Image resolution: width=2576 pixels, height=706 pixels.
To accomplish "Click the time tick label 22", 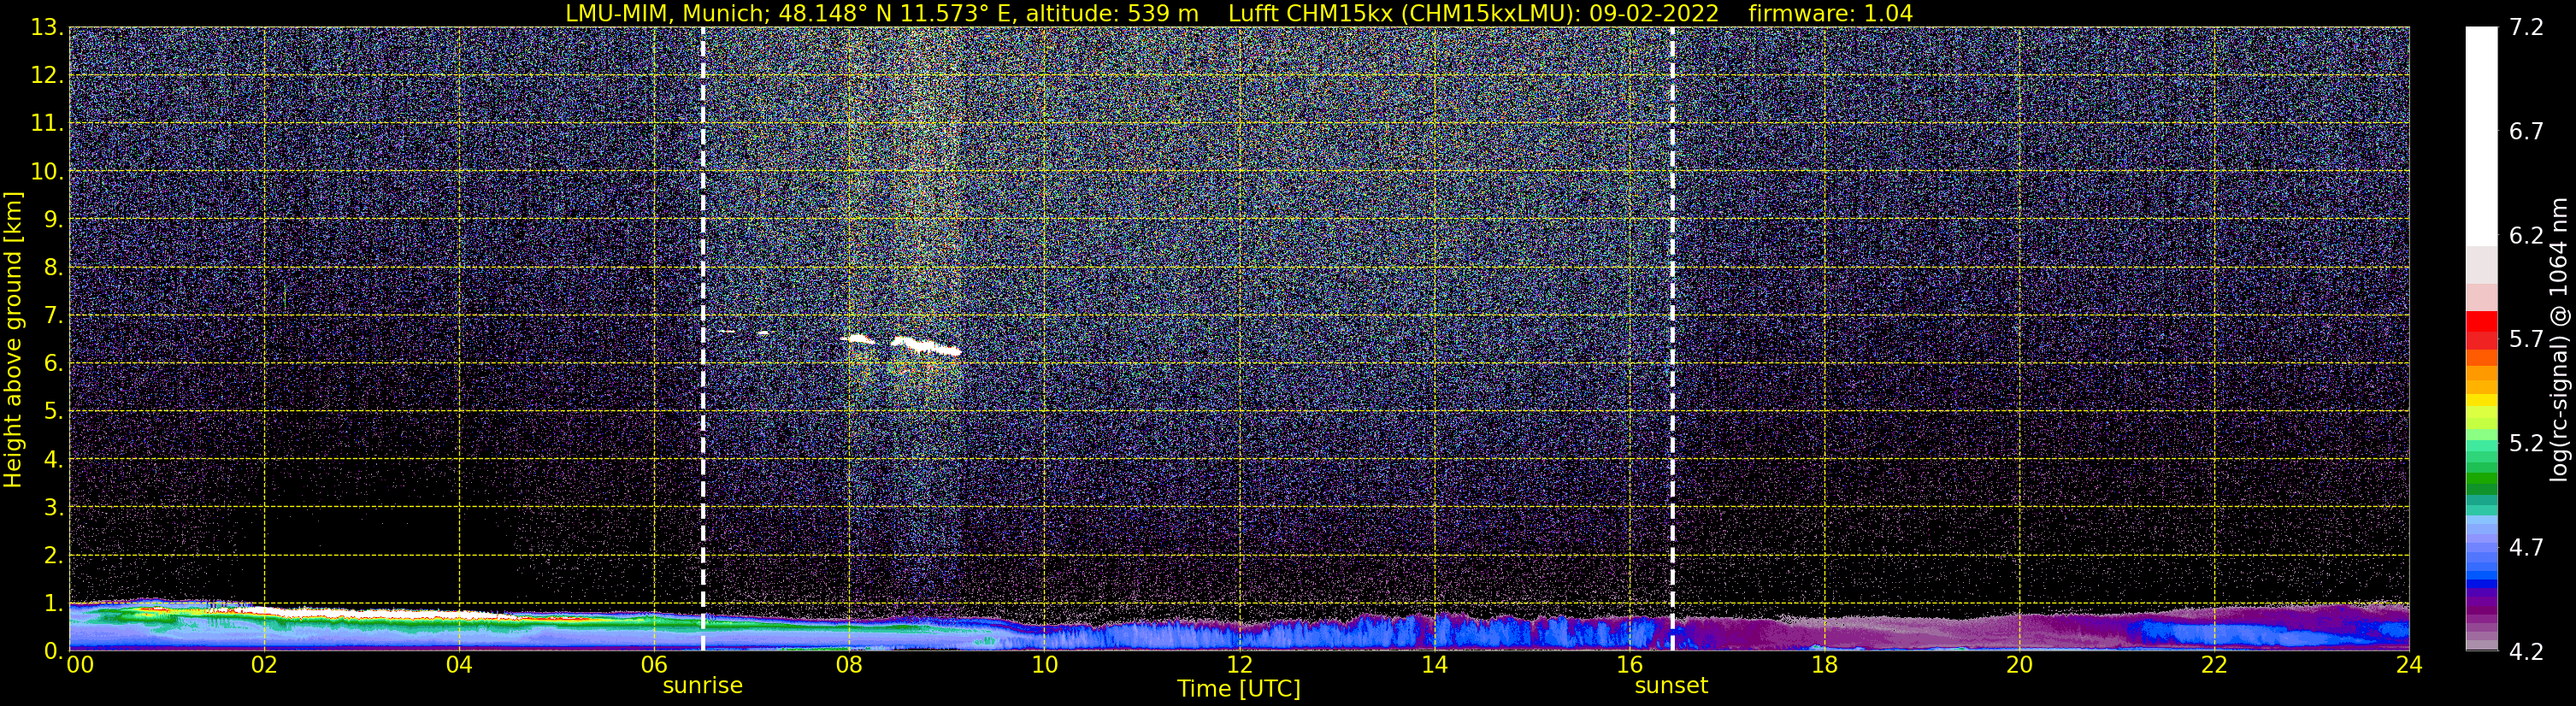I will 2214,666.
